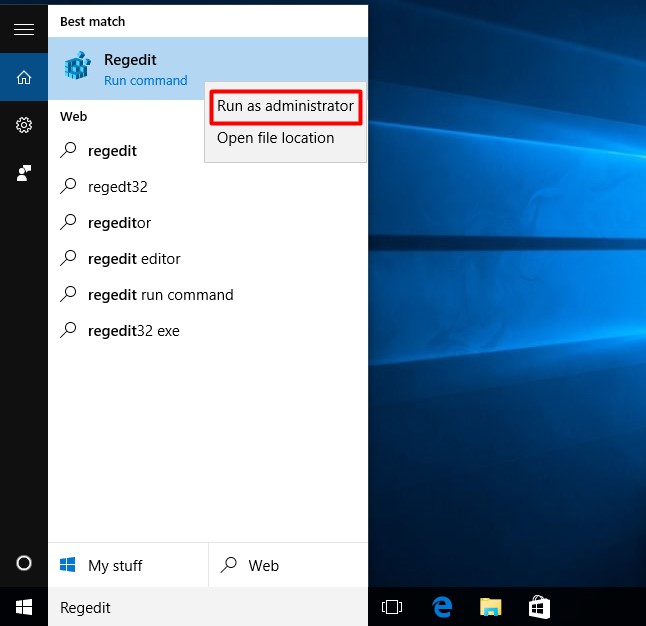
Task: Select Open file location
Action: [x=276, y=138]
